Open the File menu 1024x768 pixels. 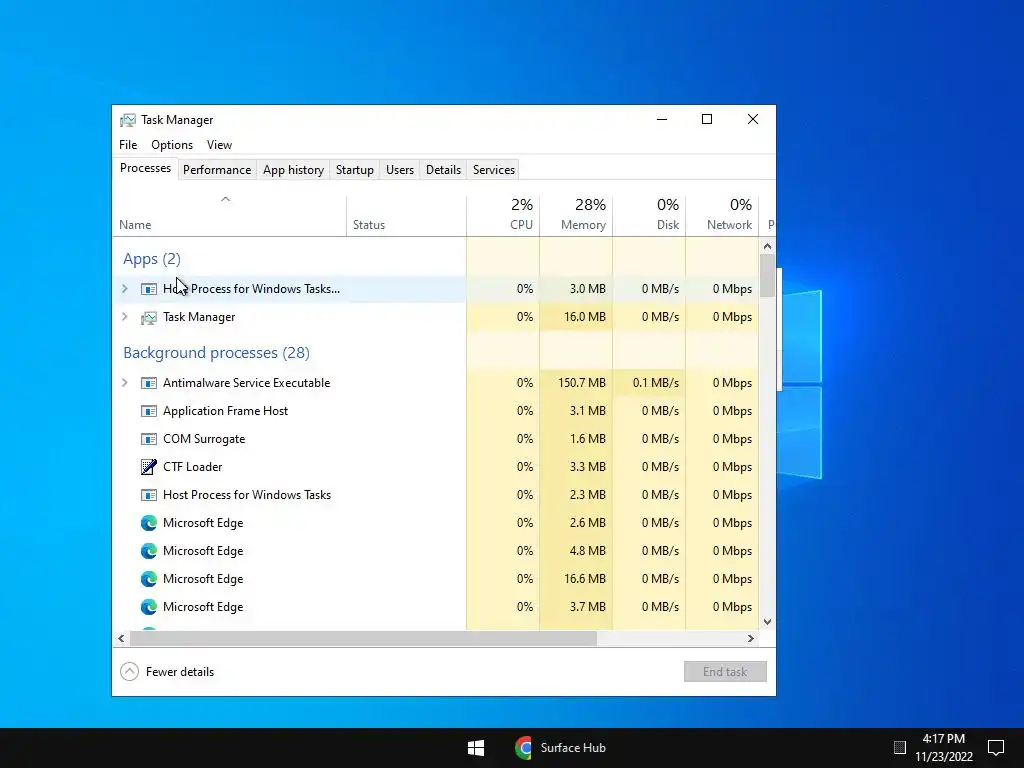point(128,145)
